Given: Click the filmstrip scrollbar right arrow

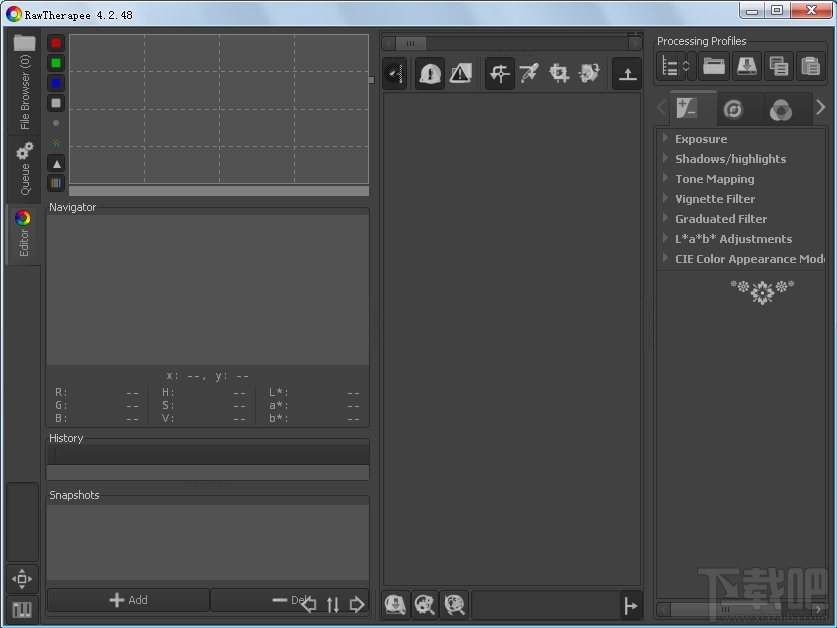Looking at the screenshot, I should click(x=635, y=43).
